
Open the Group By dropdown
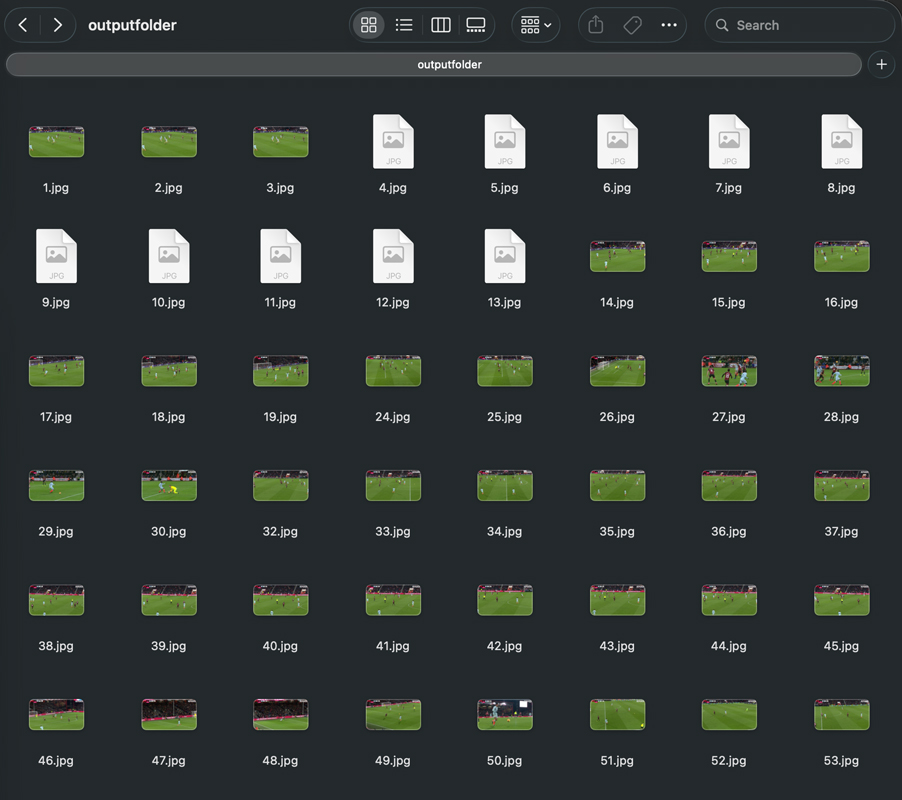point(535,24)
